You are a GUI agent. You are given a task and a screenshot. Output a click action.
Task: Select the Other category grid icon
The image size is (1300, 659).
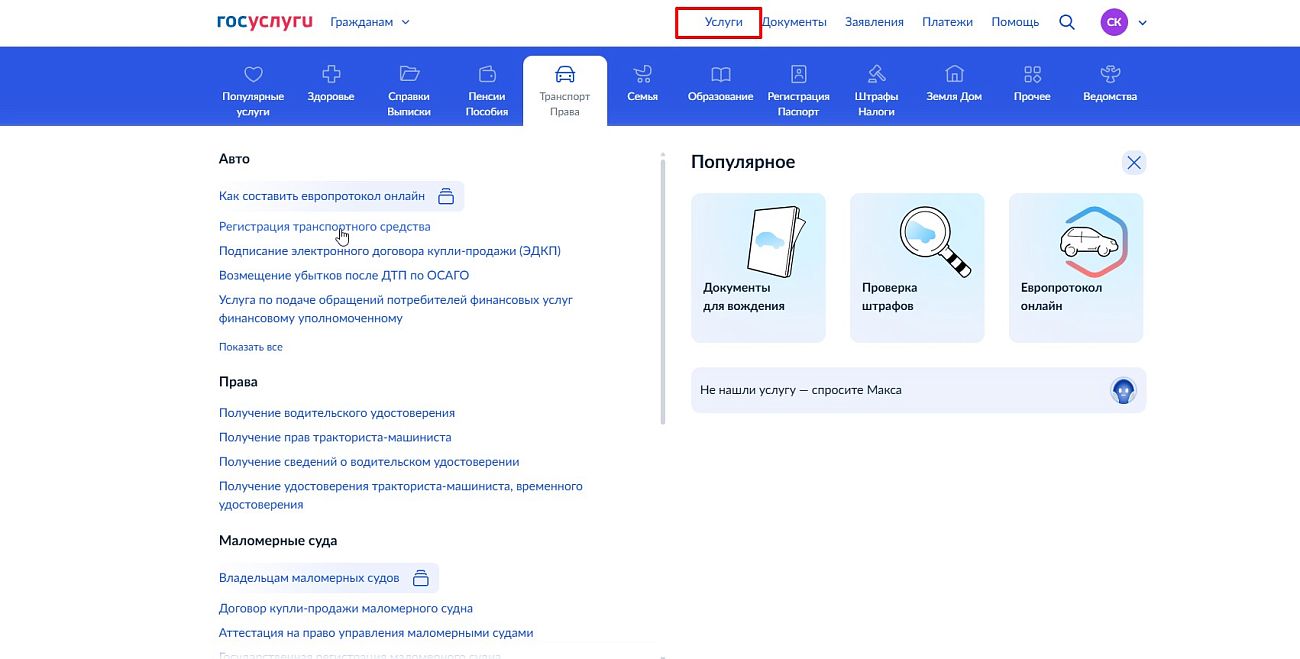1033,74
